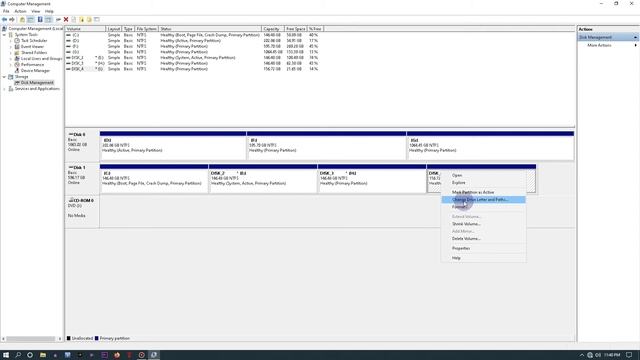This screenshot has width=640, height=360.
Task: Collapse the Storage tree node
Action: (x=4, y=77)
